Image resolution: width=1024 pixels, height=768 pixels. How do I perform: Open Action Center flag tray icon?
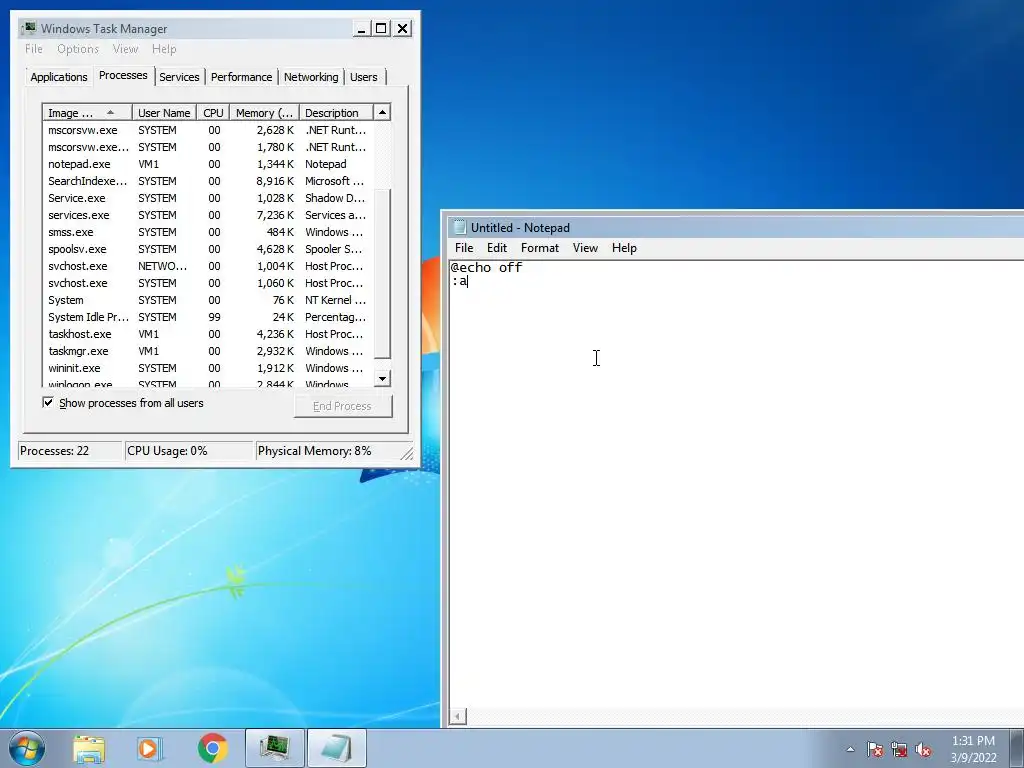(x=874, y=750)
